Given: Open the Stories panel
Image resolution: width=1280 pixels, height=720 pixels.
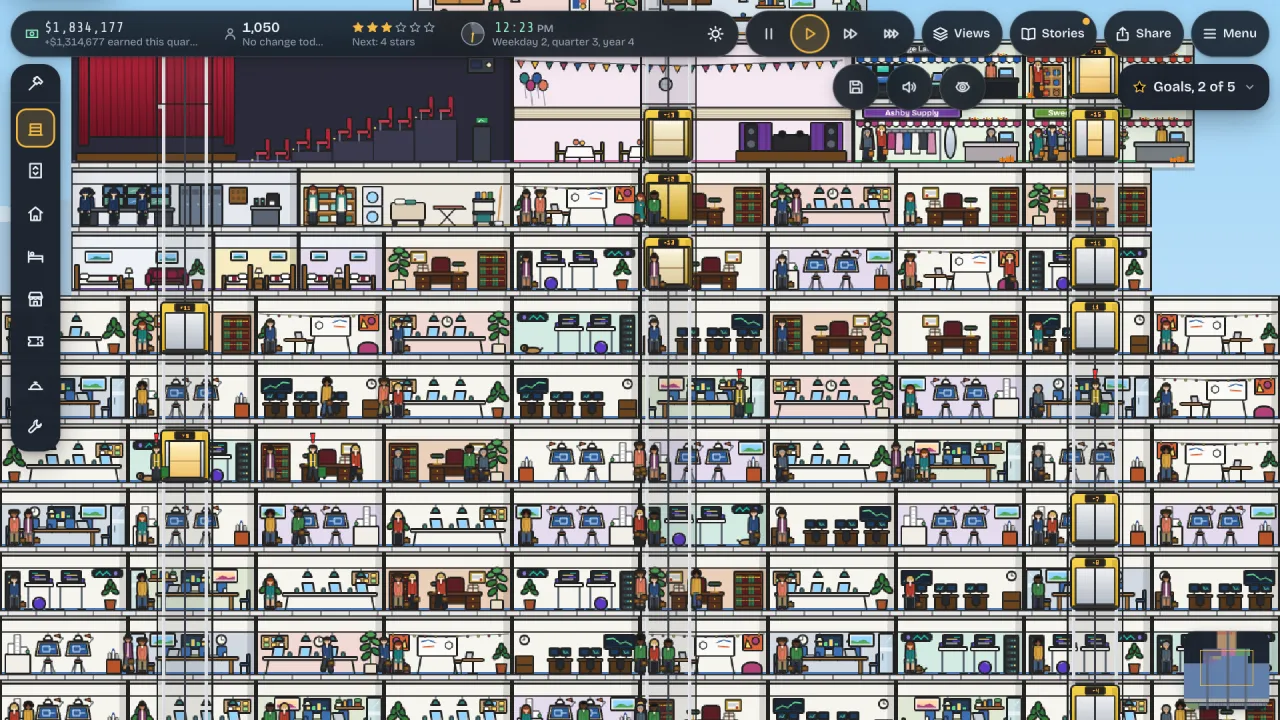Looking at the screenshot, I should 1052,33.
